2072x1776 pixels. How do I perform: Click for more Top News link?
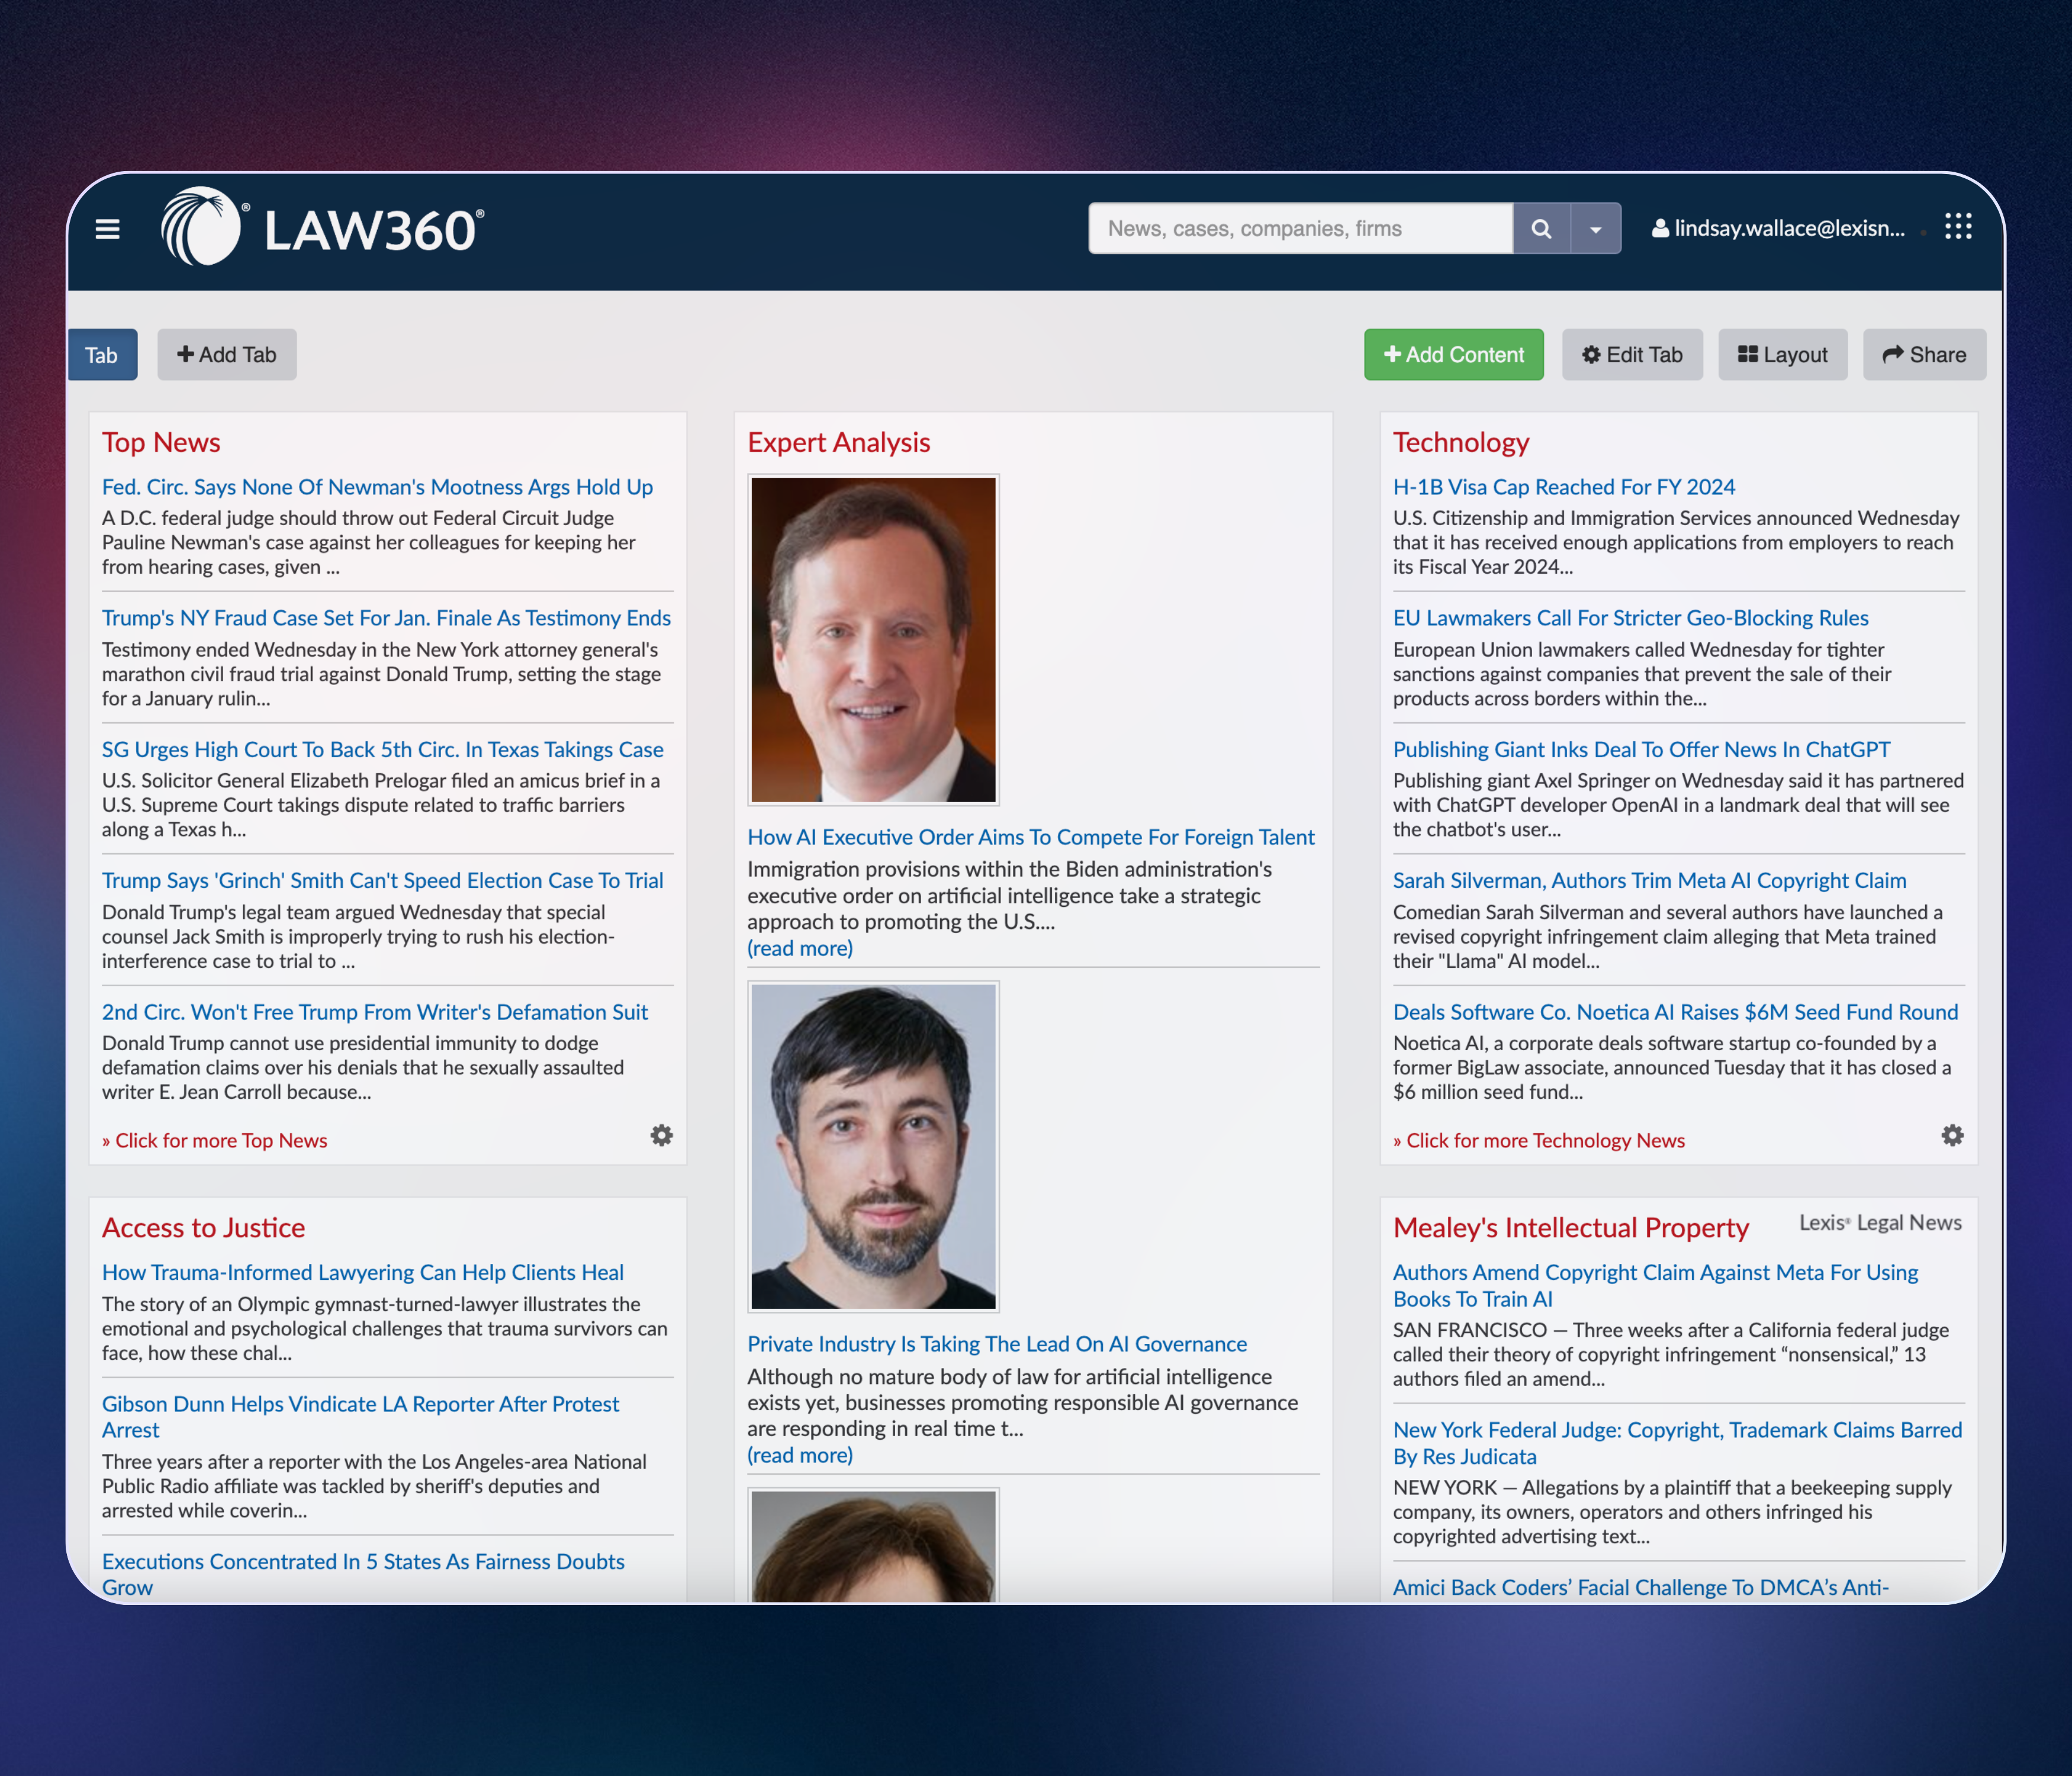coord(214,1140)
